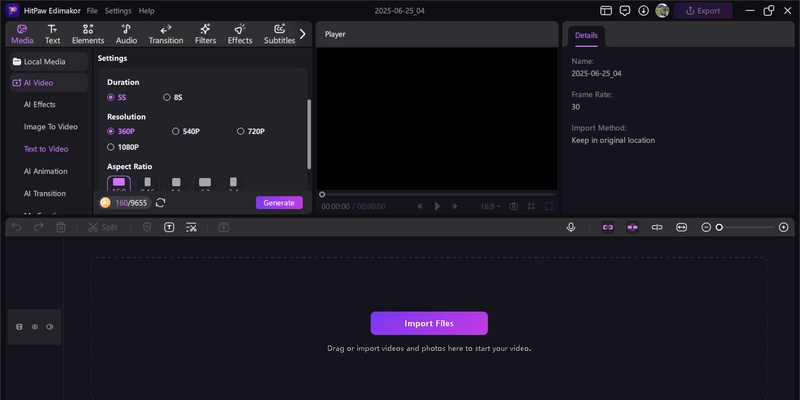Open AI Effects
This screenshot has width=800, height=400.
tap(40, 104)
